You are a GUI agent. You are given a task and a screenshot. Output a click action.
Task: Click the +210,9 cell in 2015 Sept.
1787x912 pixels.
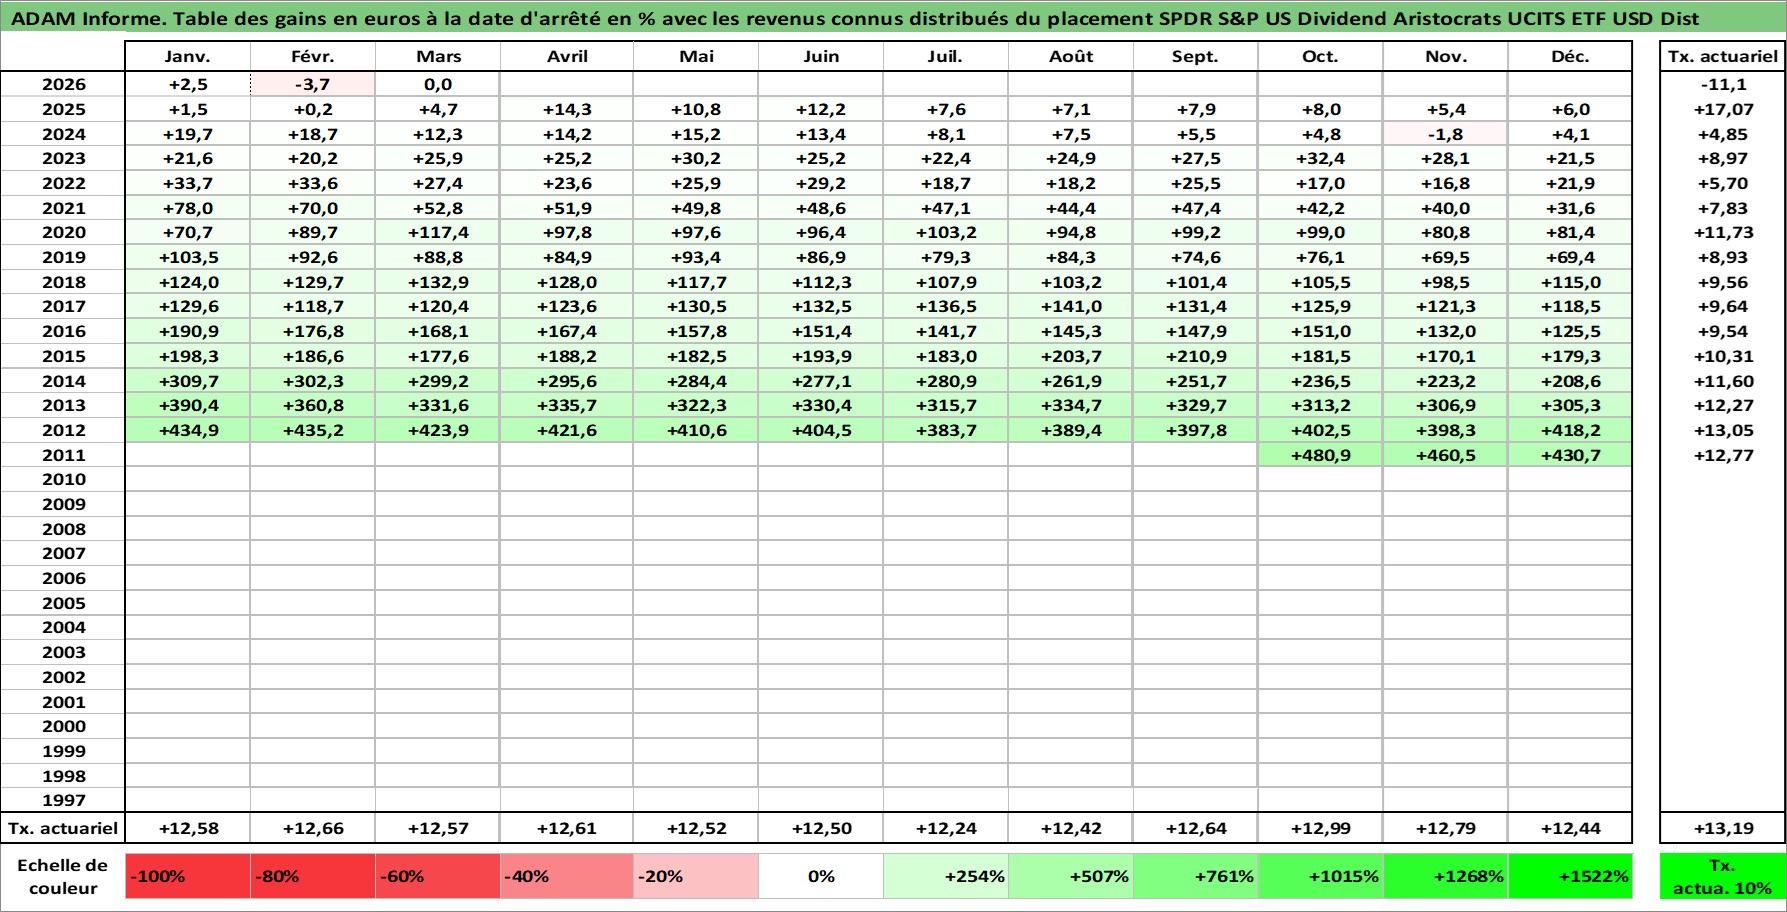point(1196,356)
